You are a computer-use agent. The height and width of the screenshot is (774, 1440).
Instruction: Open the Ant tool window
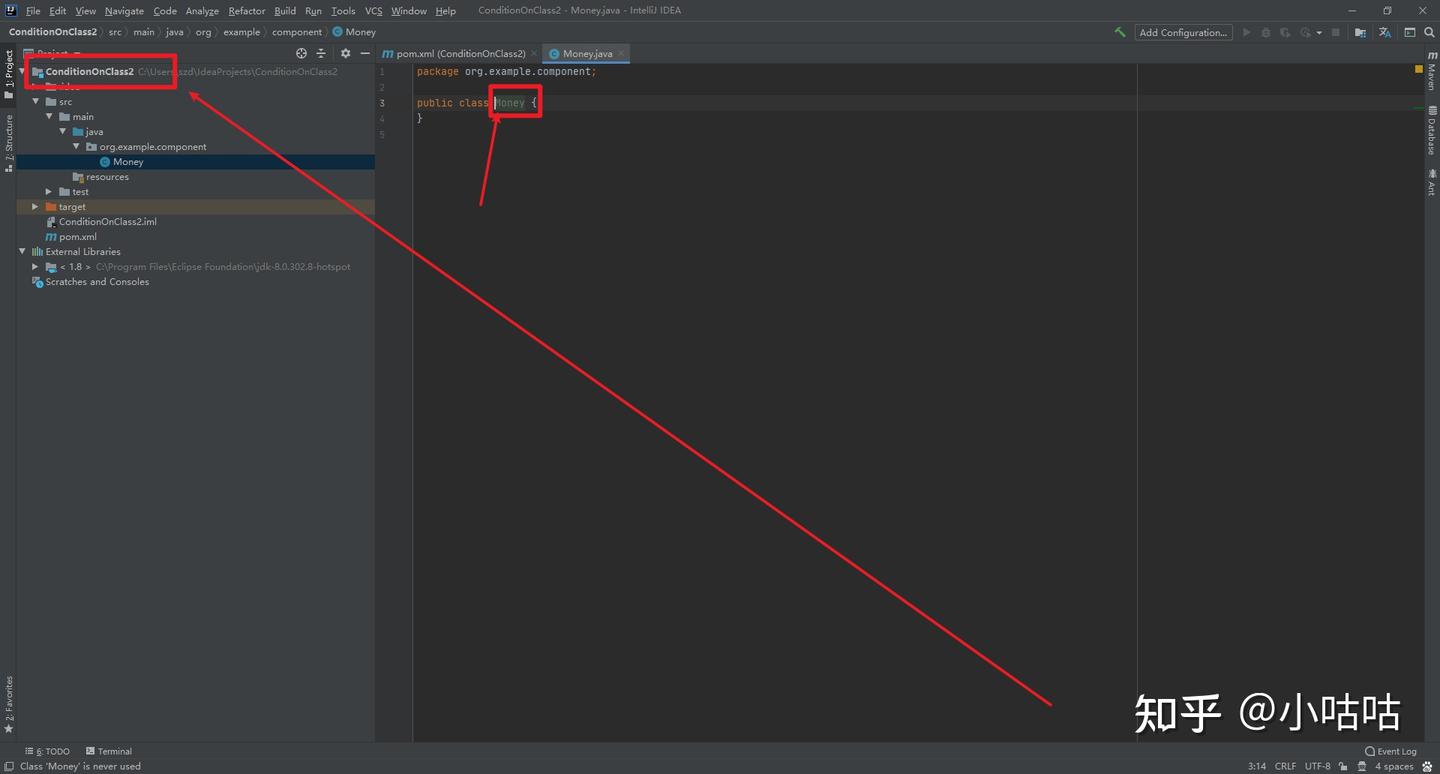1432,182
